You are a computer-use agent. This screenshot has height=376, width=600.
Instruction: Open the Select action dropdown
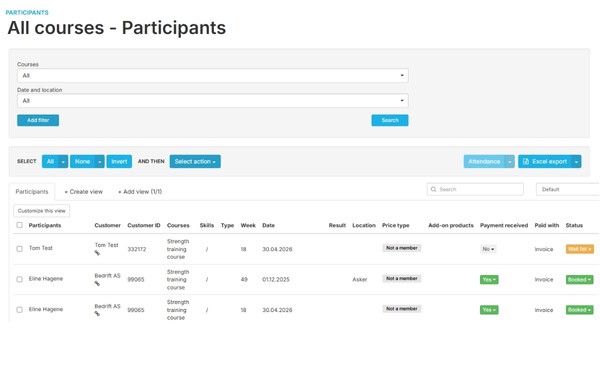(195, 161)
